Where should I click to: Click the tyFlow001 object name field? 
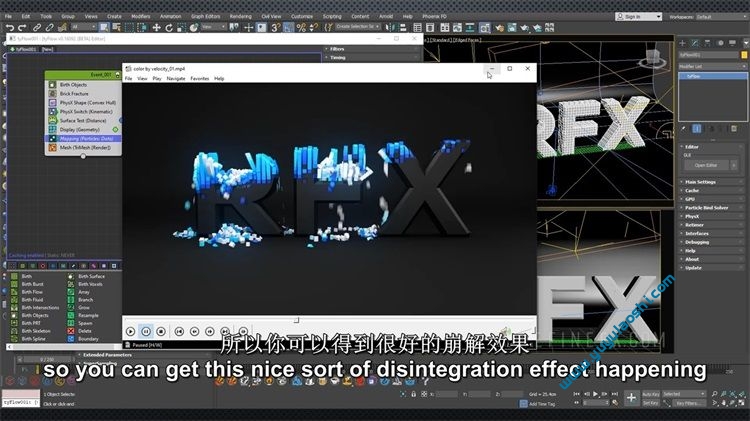click(709, 55)
